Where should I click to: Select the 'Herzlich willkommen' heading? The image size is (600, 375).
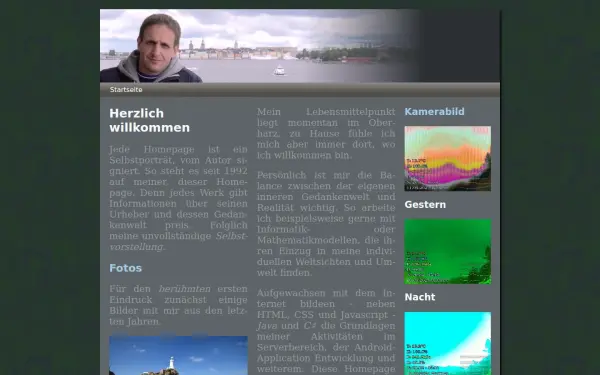tap(149, 121)
